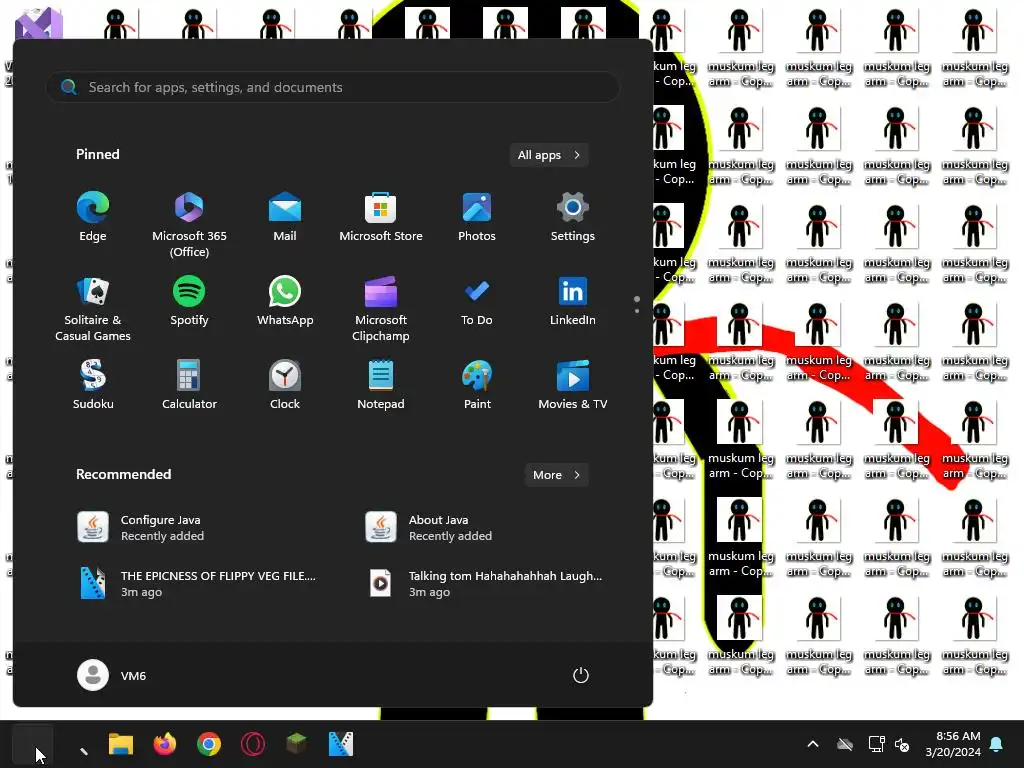Open Talking tom Hahahahahhah Laugh file
This screenshot has height=768, width=1024.
click(x=483, y=583)
